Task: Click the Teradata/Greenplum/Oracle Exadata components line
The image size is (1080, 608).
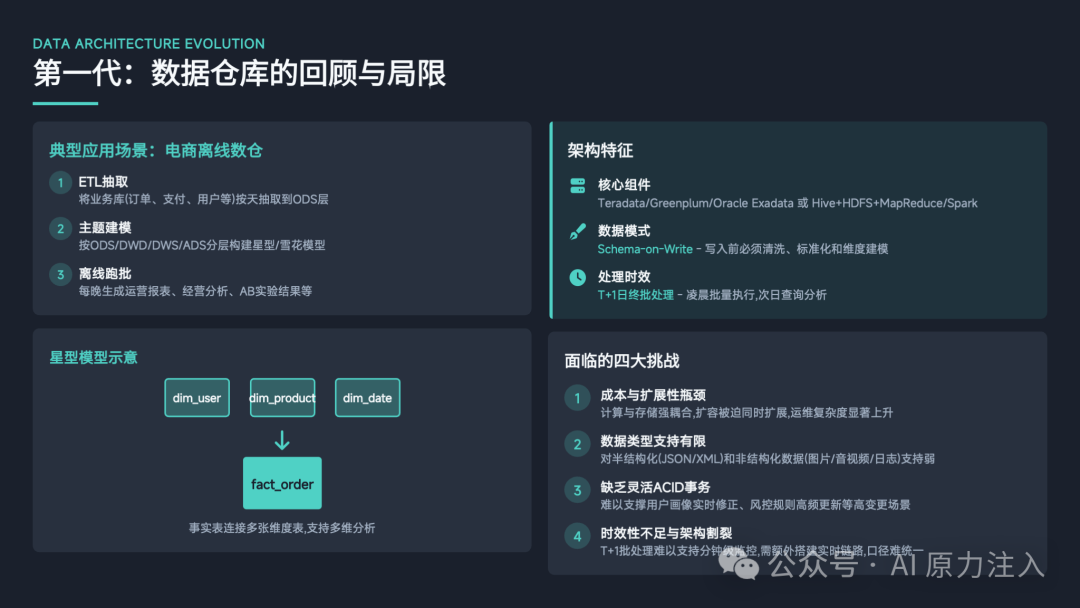Action: (787, 203)
